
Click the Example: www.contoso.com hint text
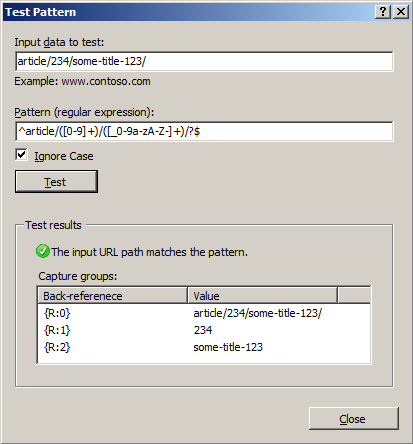[x=82, y=81]
